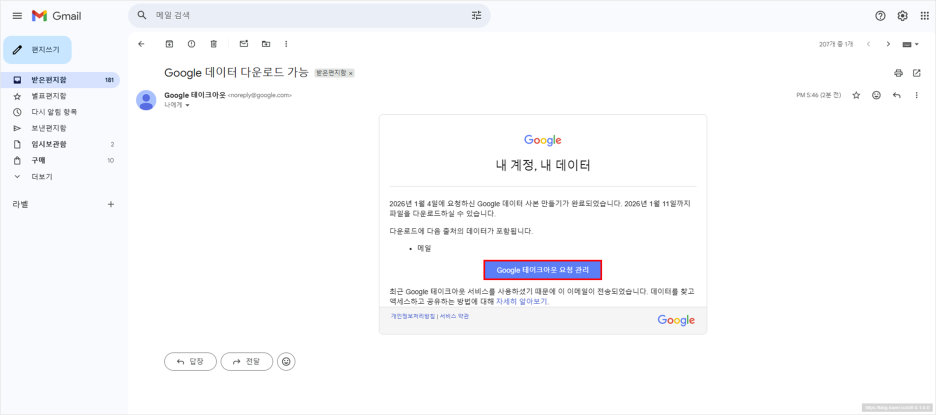Viewport: 936px width, 415px height.
Task: Create a new label with the plus icon
Action: pyautogui.click(x=110, y=204)
